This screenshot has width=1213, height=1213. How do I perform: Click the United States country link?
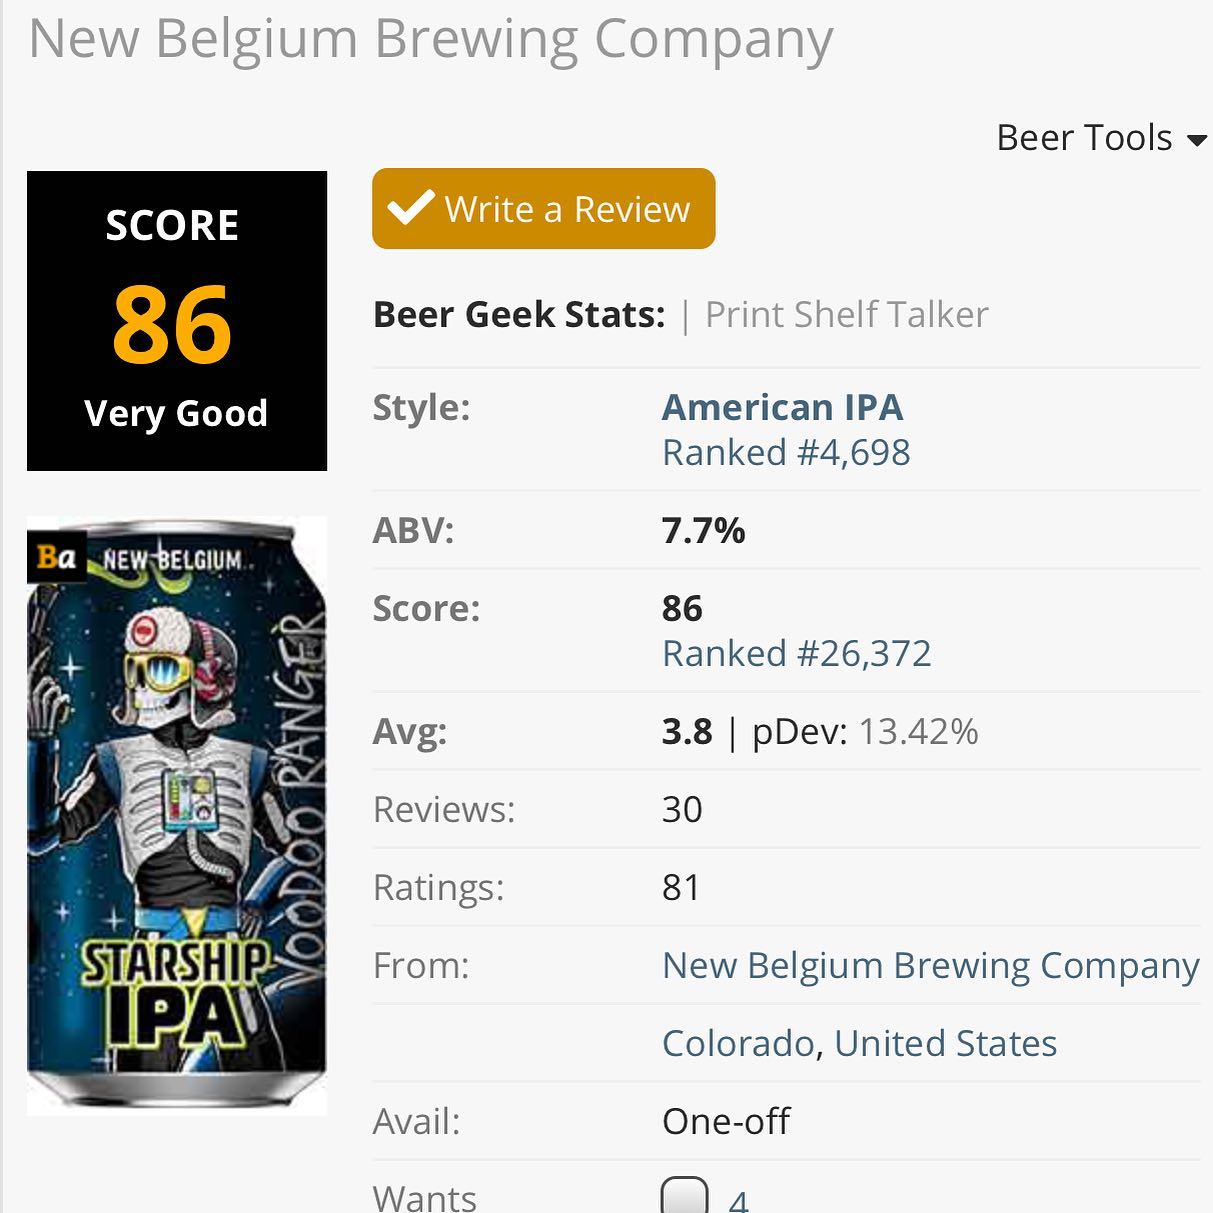click(x=945, y=1043)
